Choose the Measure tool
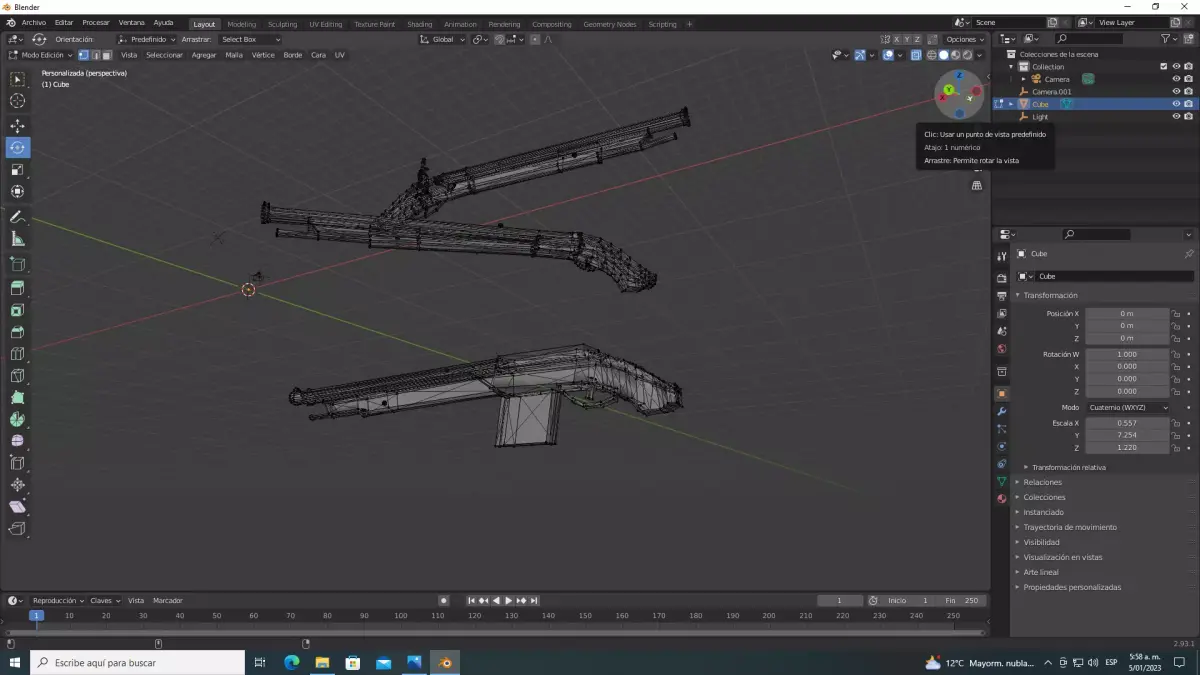Viewport: 1200px width, 675px height. coord(17,238)
